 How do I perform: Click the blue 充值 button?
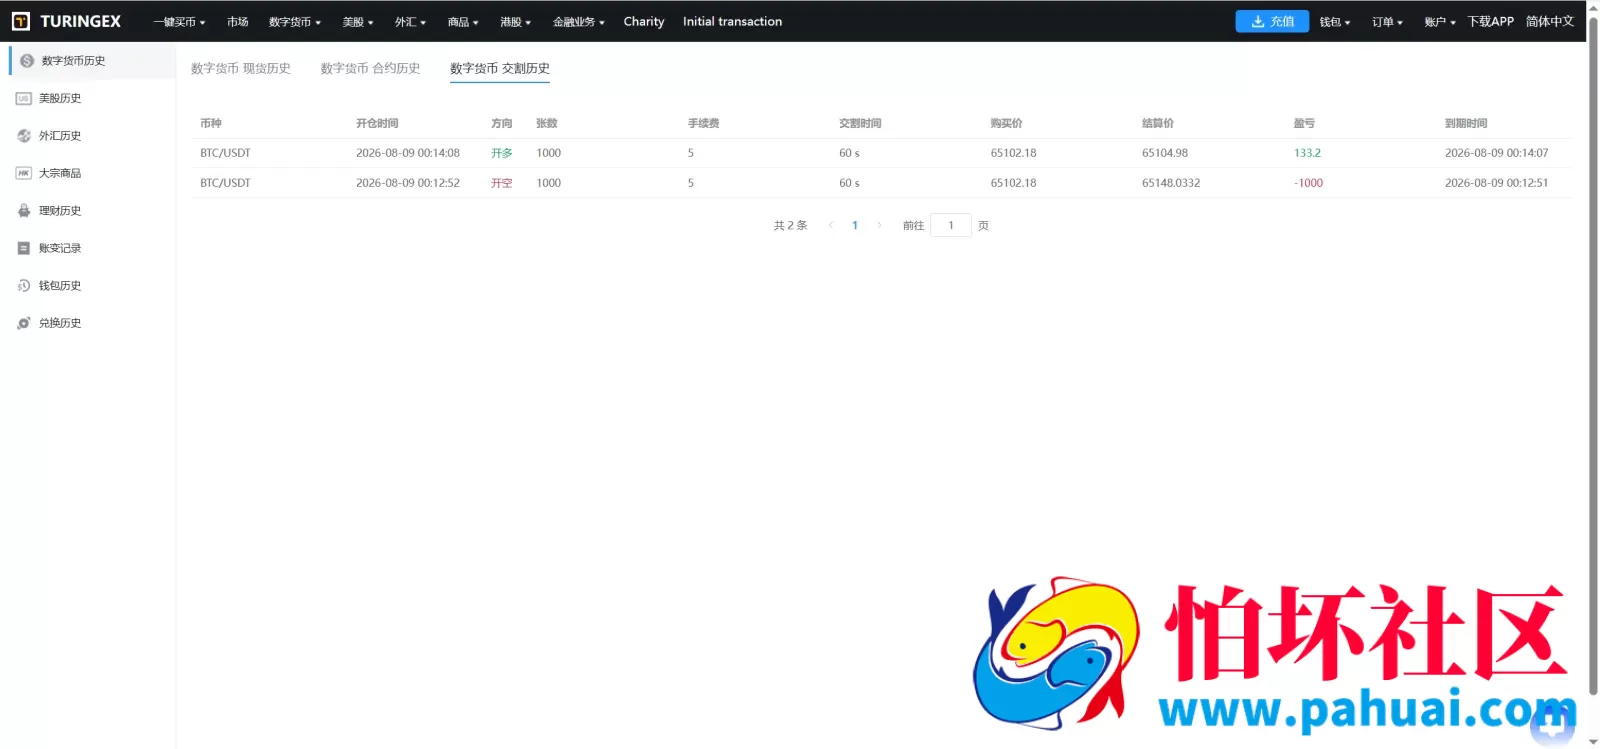point(1272,21)
